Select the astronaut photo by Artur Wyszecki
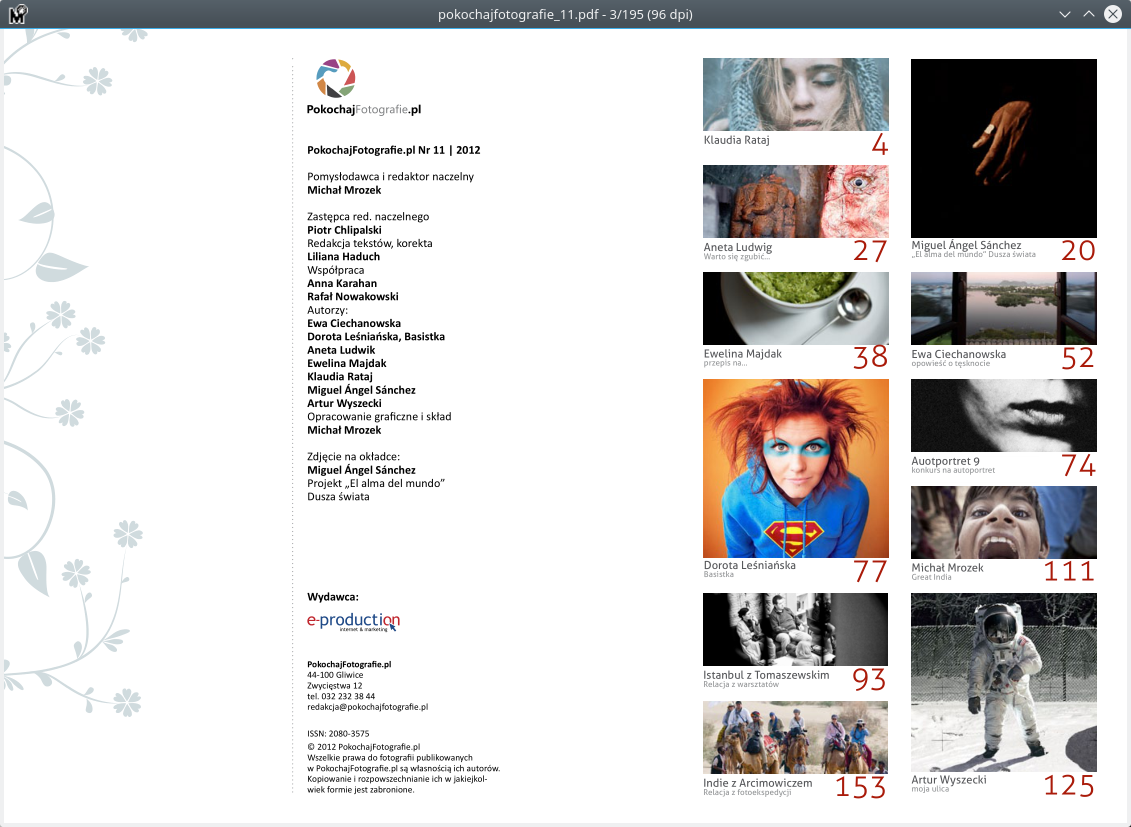 coord(1003,682)
